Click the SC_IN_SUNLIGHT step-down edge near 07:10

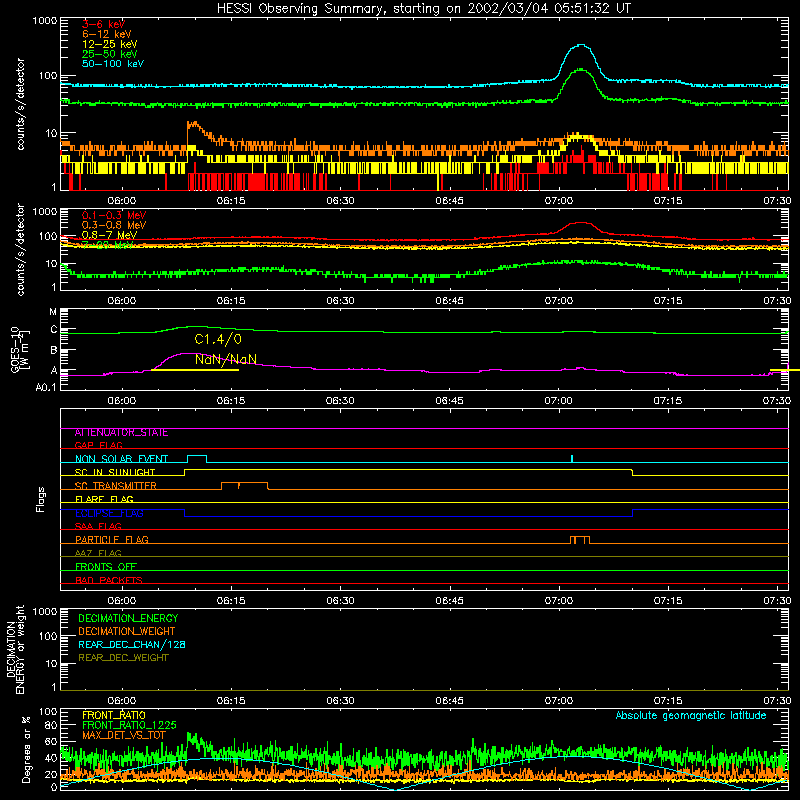[x=633, y=472]
